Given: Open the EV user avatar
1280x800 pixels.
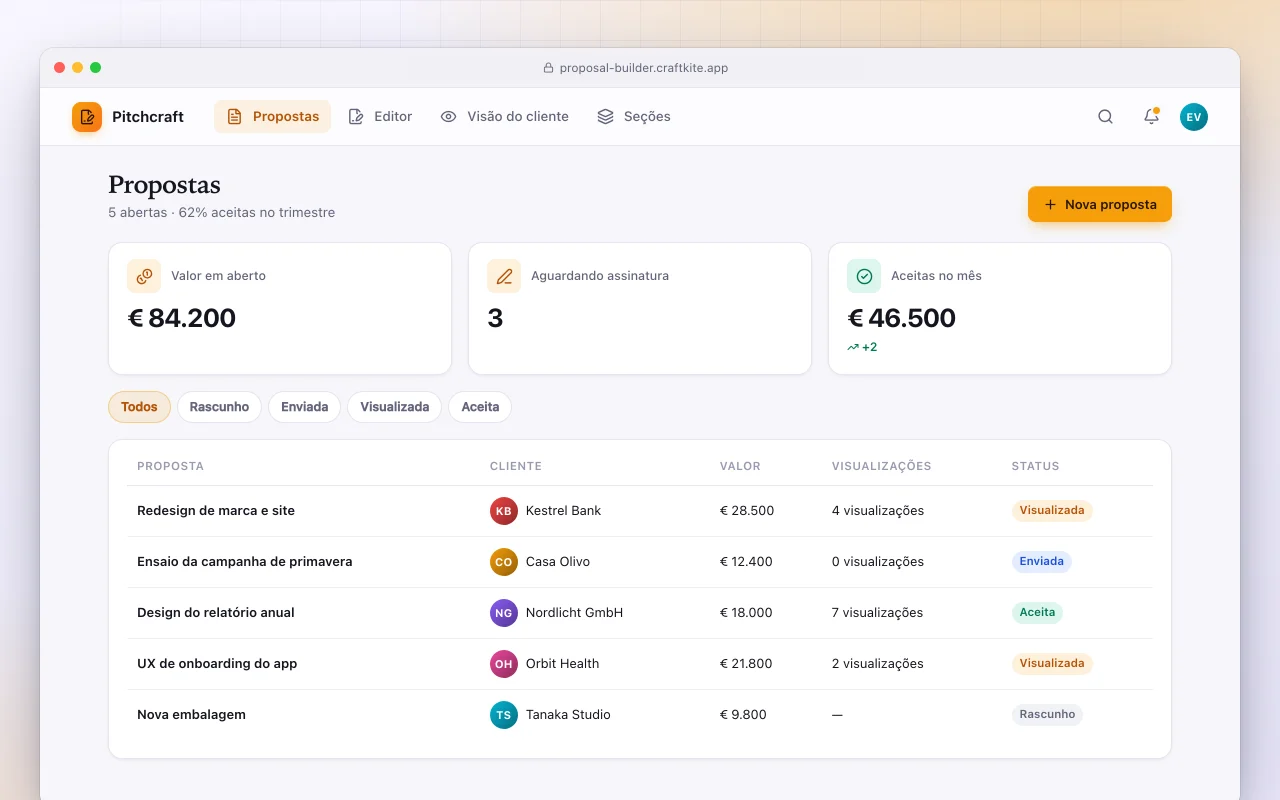Looking at the screenshot, I should [1194, 117].
